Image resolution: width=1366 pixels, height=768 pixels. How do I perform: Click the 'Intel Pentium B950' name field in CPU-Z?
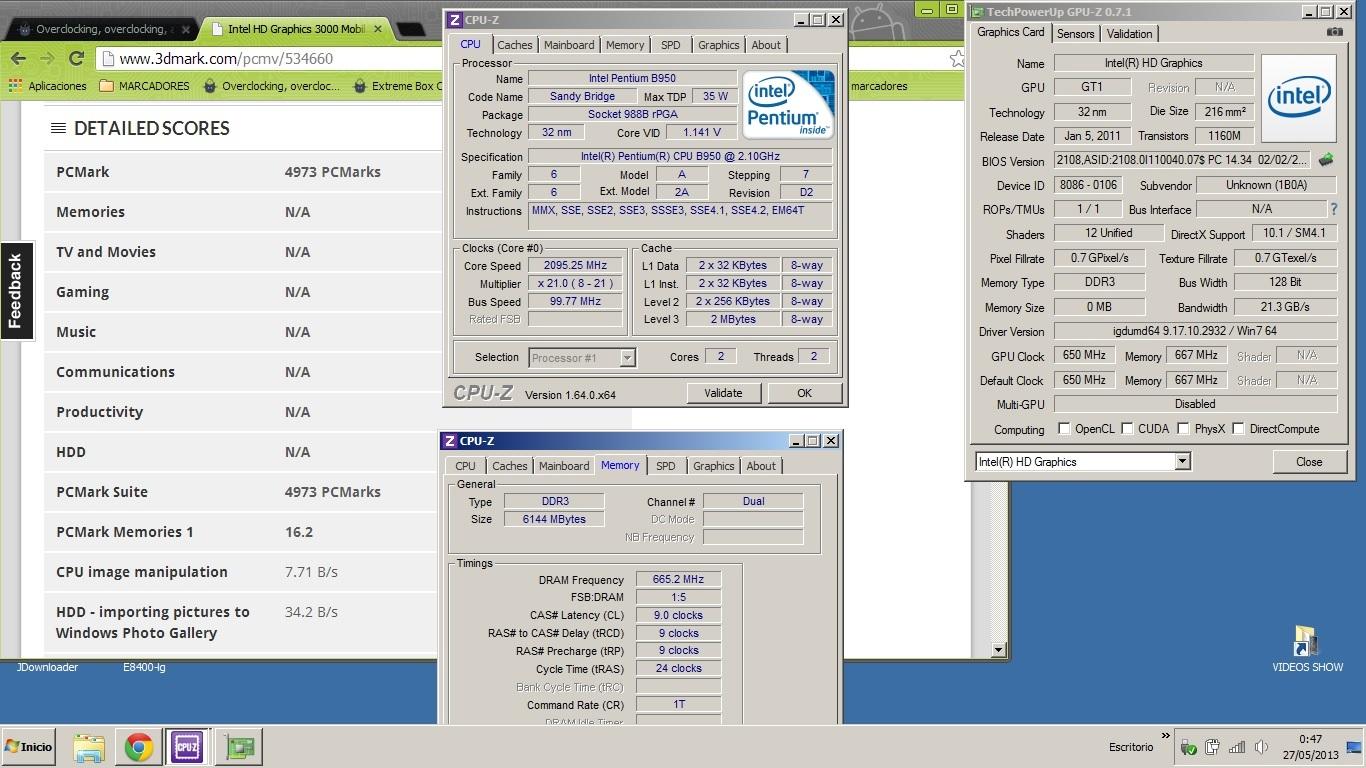coord(632,78)
